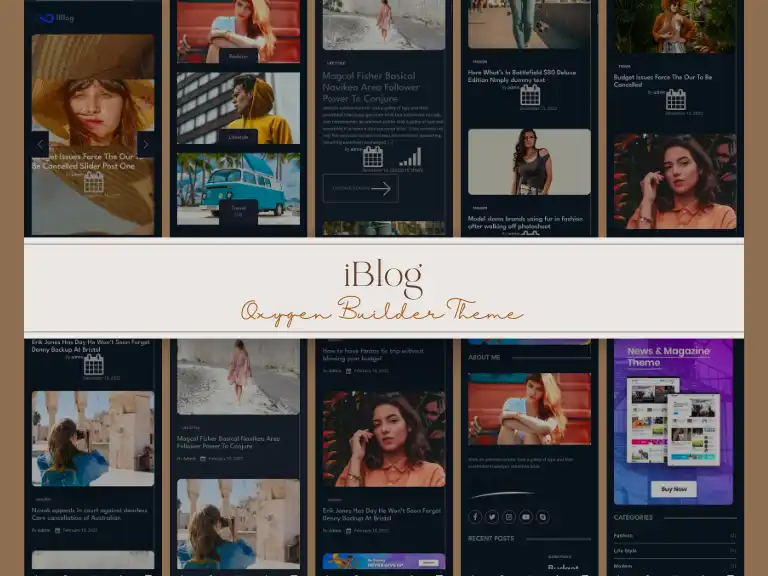Click the signal bars icon beside calendar
The height and width of the screenshot is (576, 768).
tap(410, 157)
